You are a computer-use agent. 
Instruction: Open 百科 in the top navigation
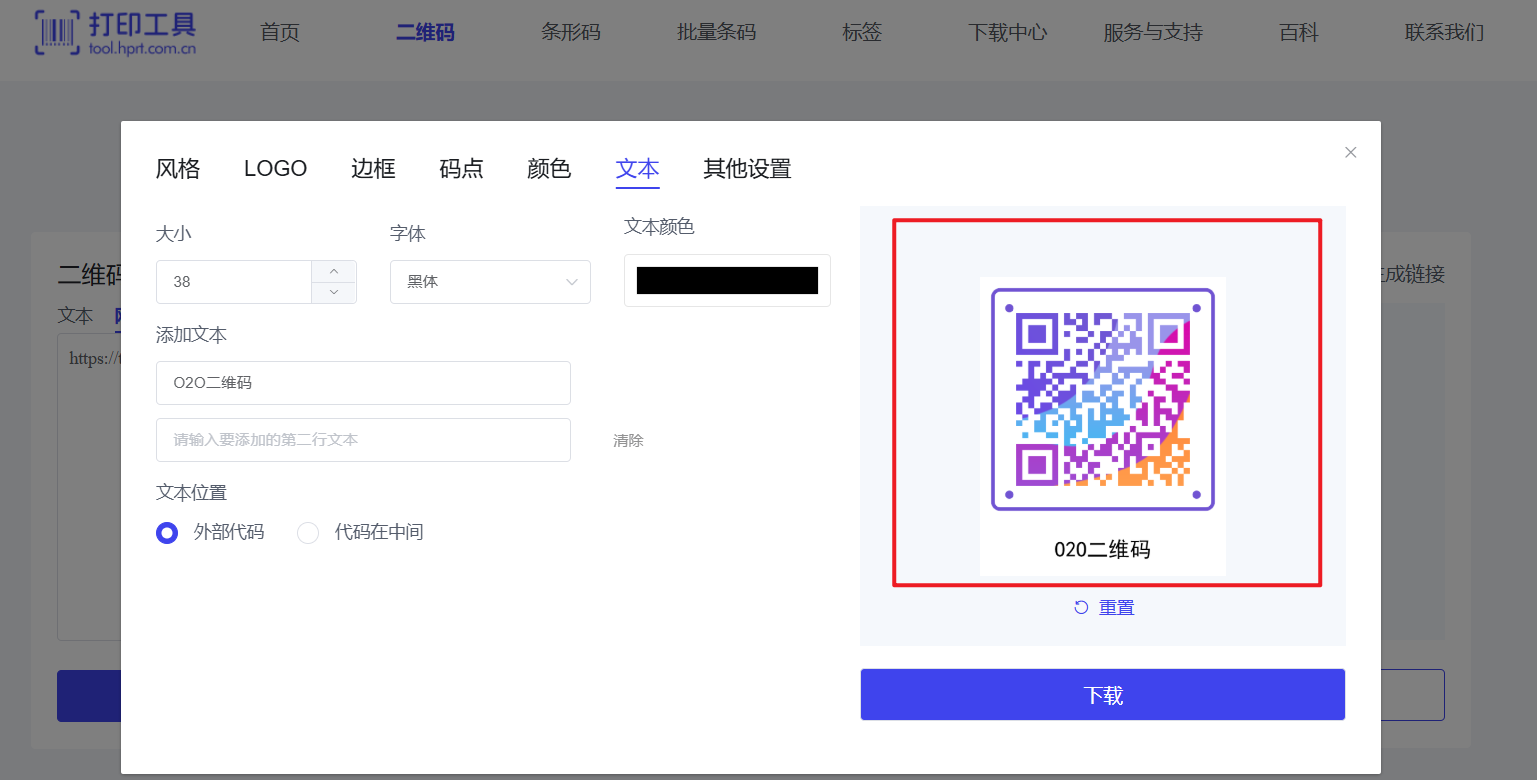1299,32
